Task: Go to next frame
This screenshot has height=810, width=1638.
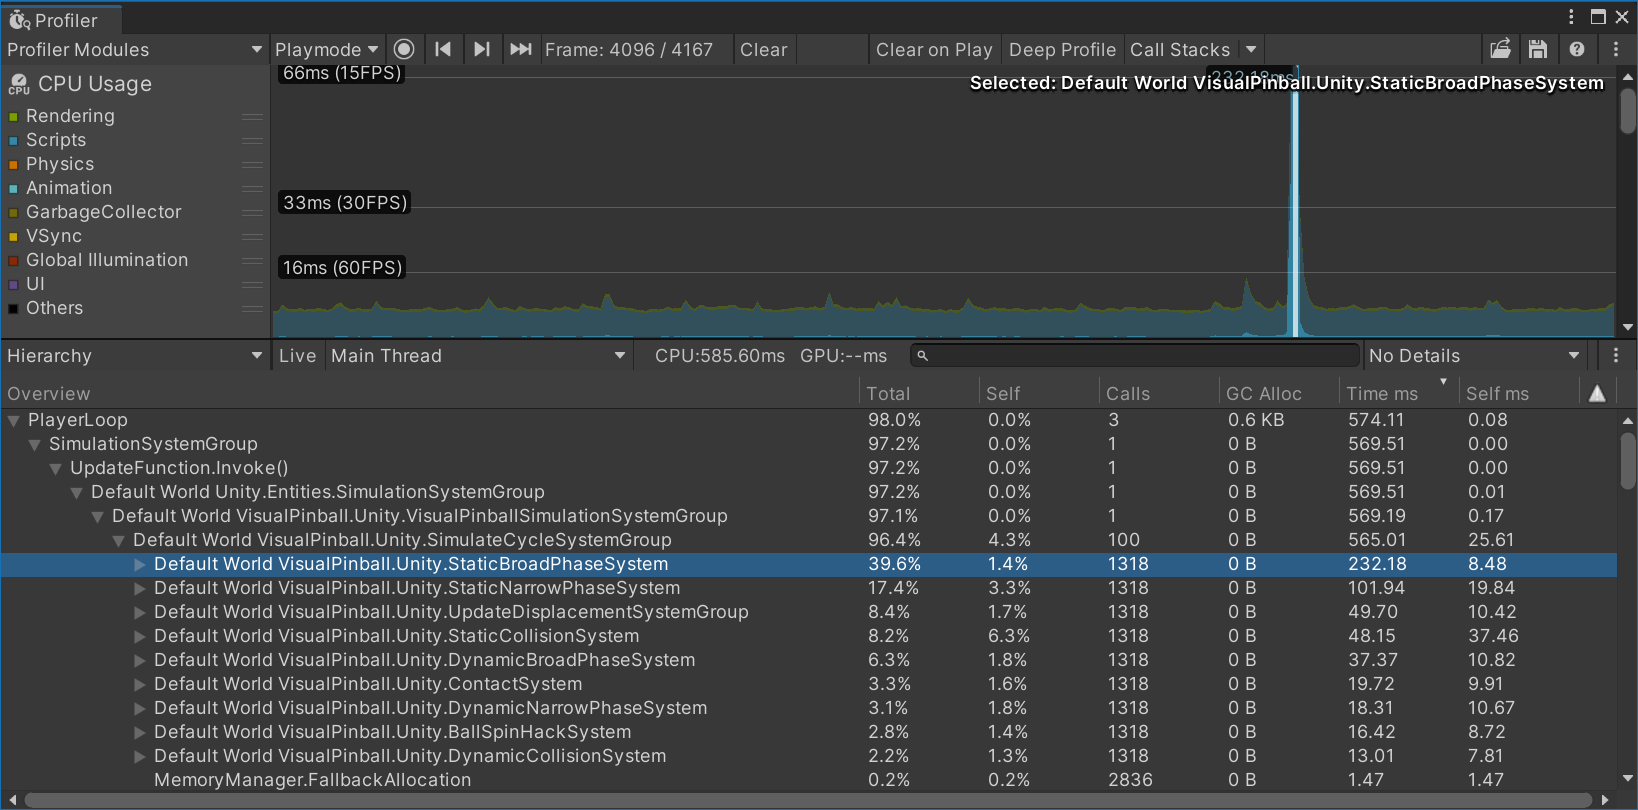Action: pos(482,49)
